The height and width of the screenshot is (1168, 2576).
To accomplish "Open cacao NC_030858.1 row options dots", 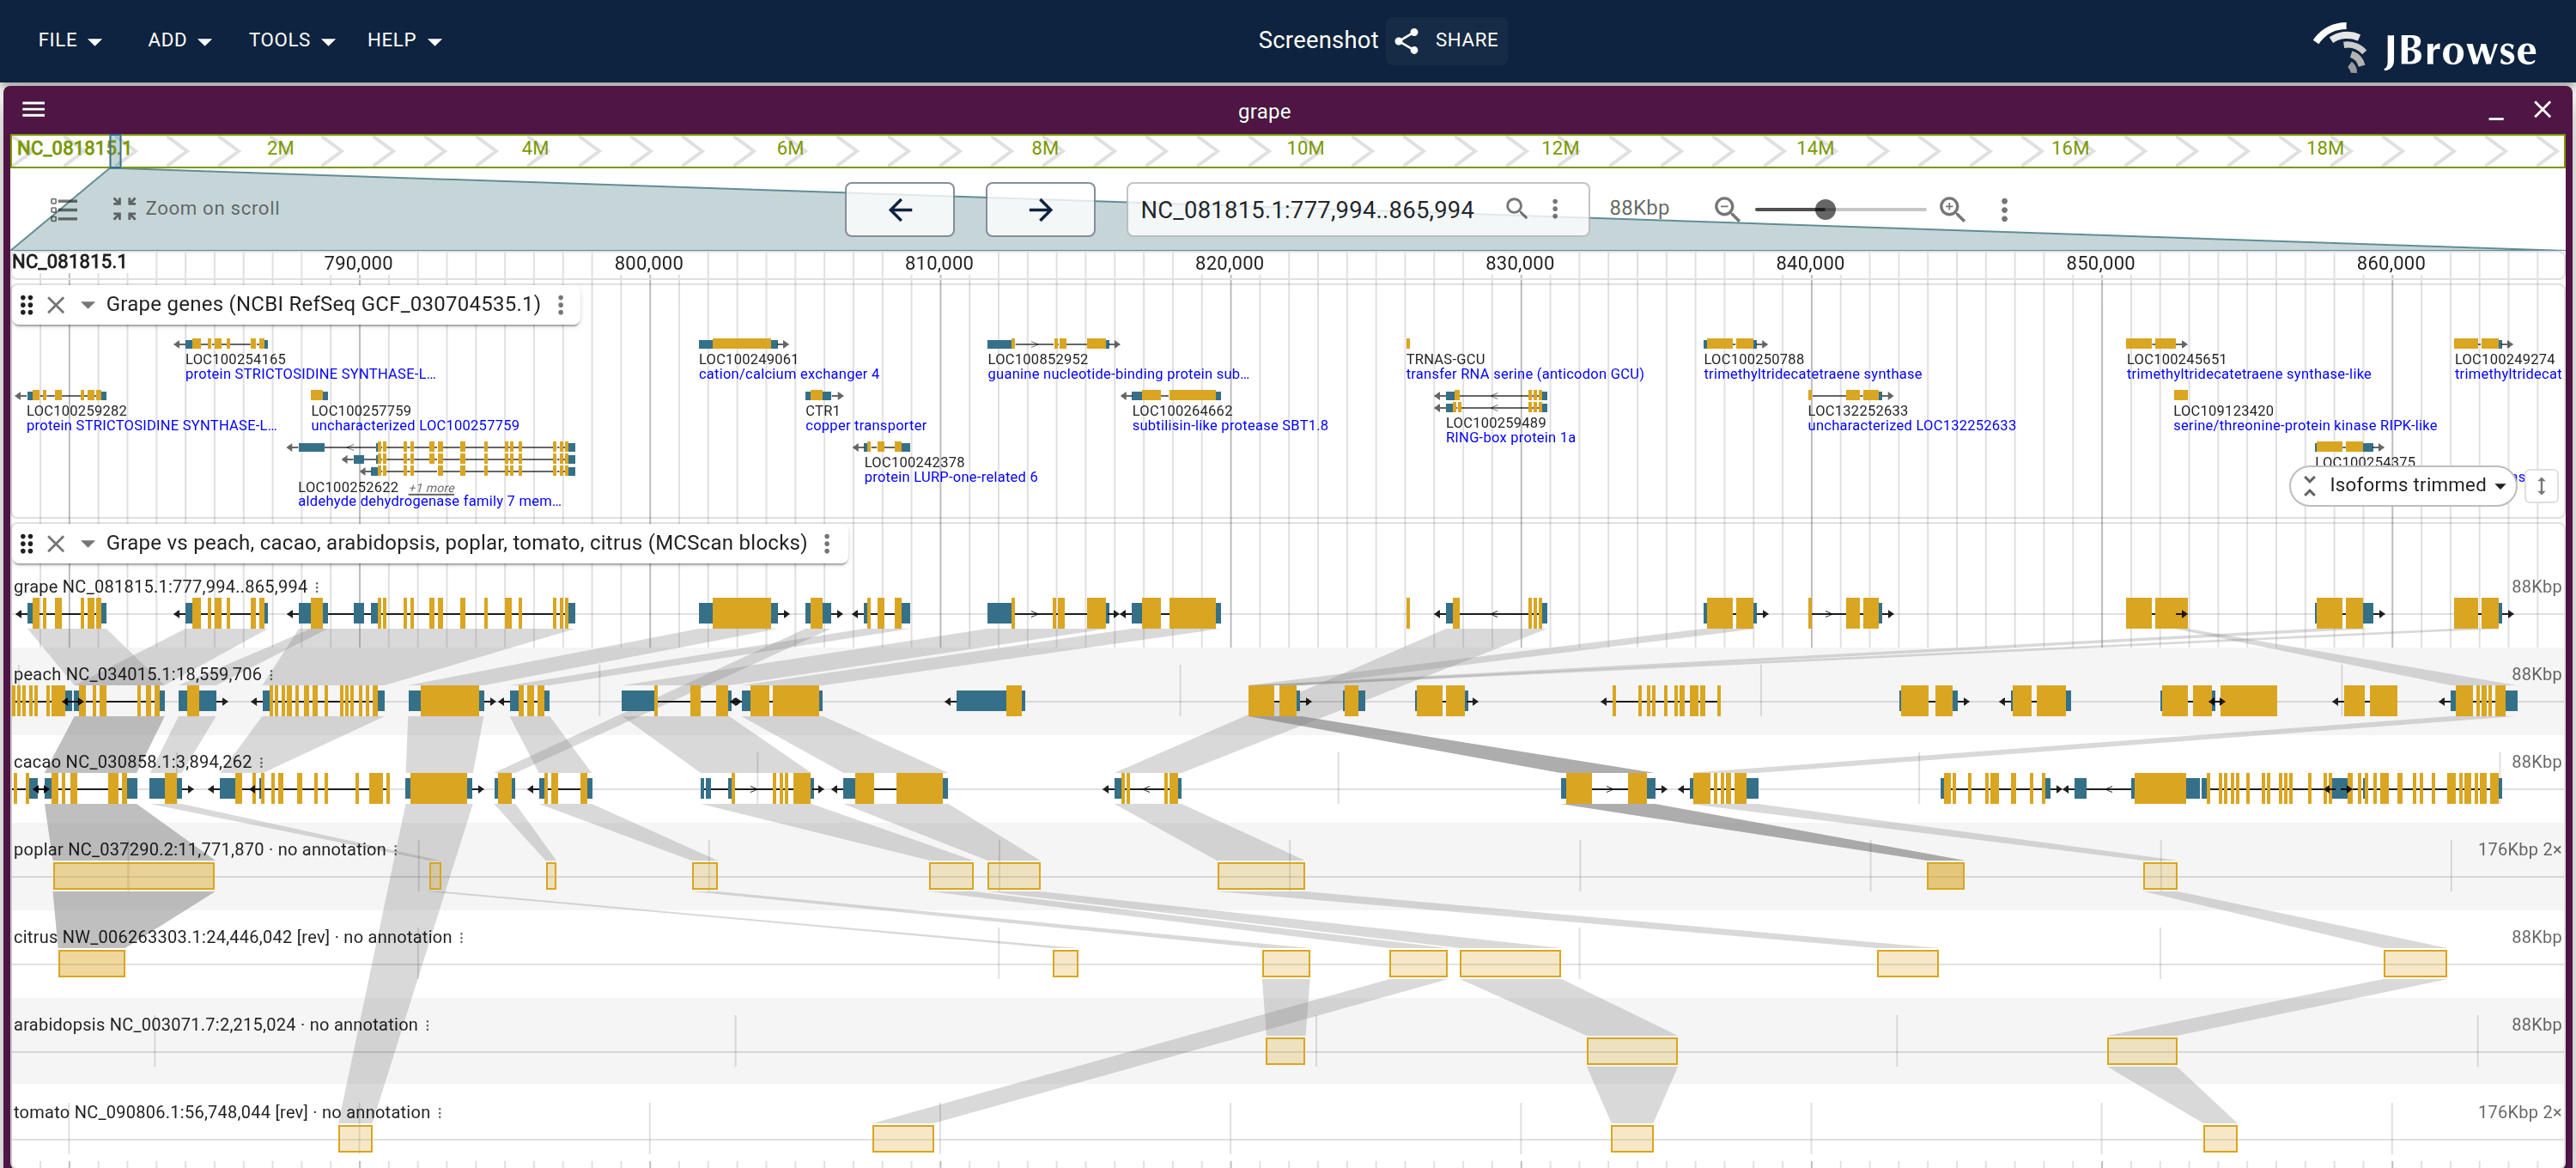I will click(x=261, y=762).
